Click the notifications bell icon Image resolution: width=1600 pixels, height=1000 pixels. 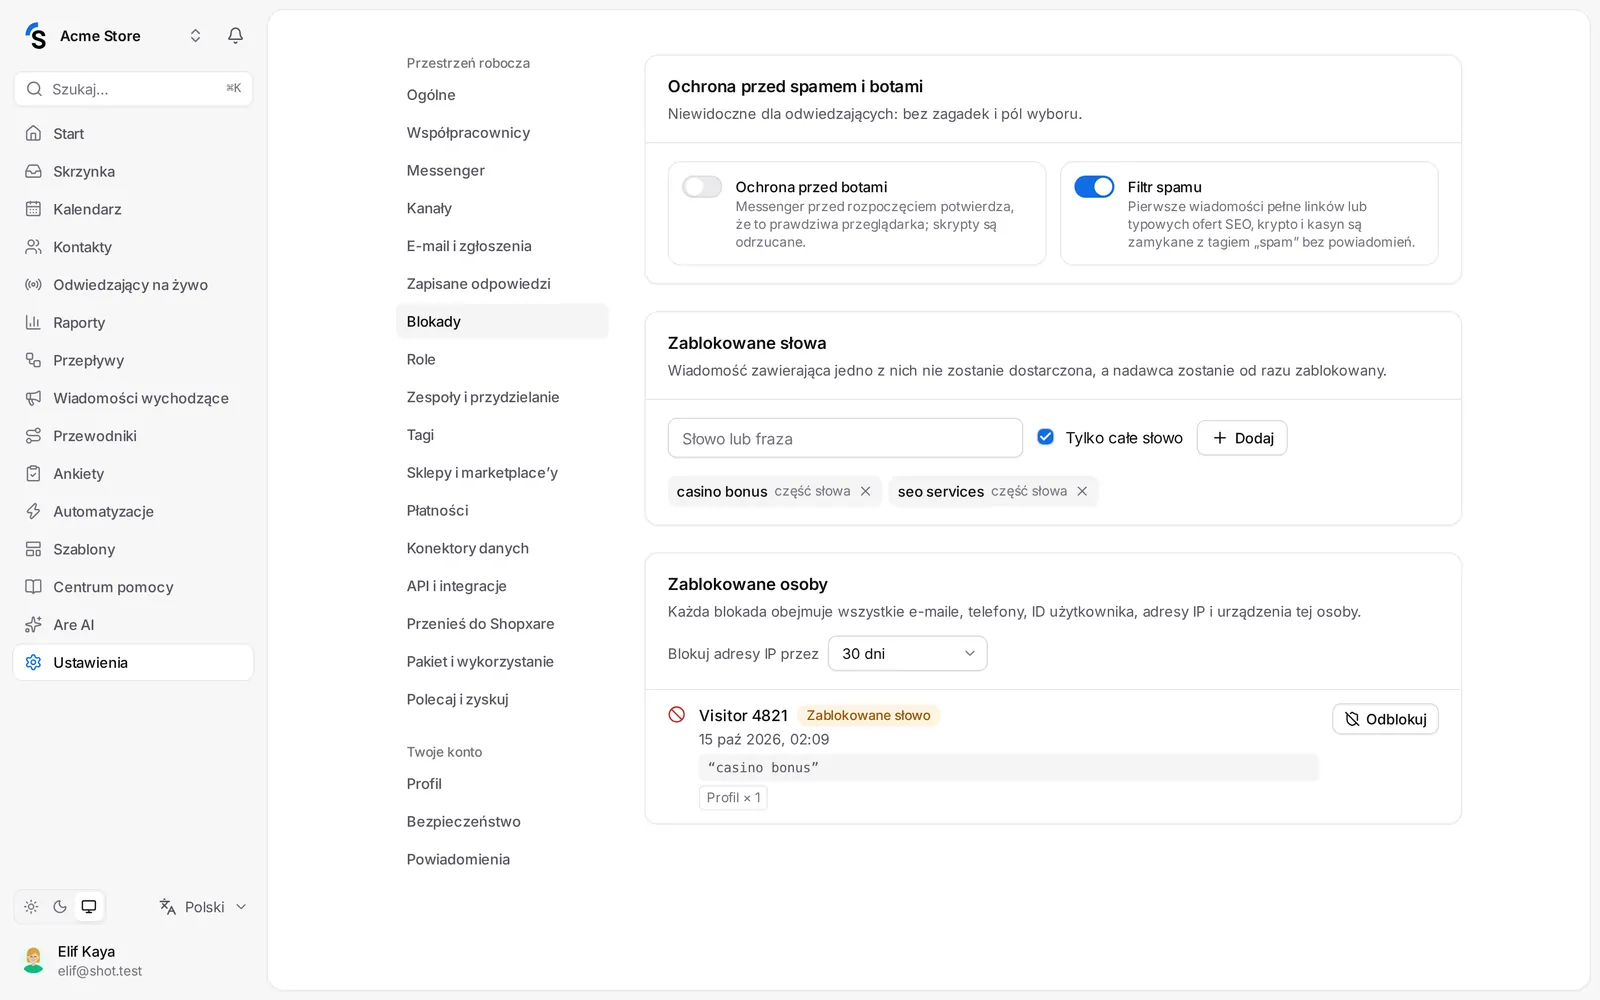point(235,36)
